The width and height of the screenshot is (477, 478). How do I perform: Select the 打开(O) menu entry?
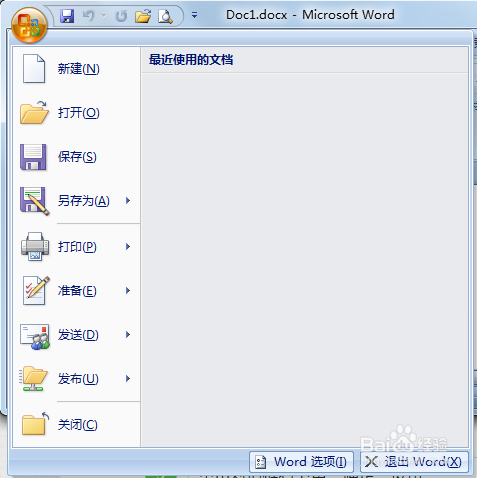tap(76, 113)
